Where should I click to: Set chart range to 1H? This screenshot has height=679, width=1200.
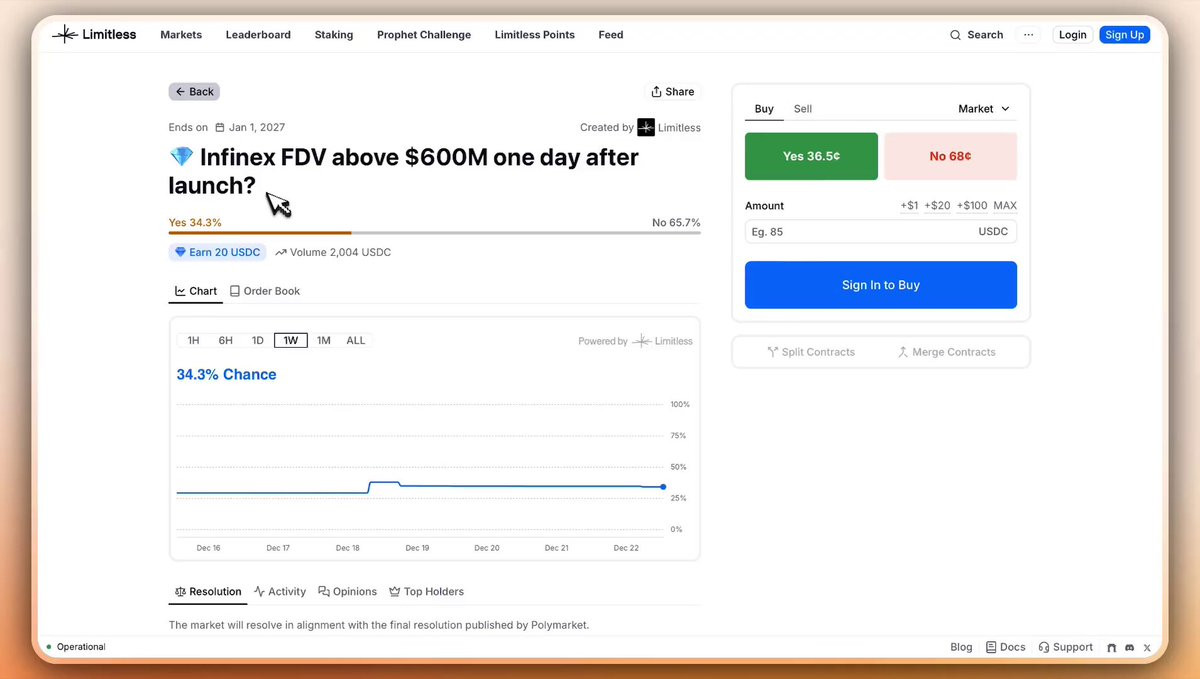click(194, 340)
